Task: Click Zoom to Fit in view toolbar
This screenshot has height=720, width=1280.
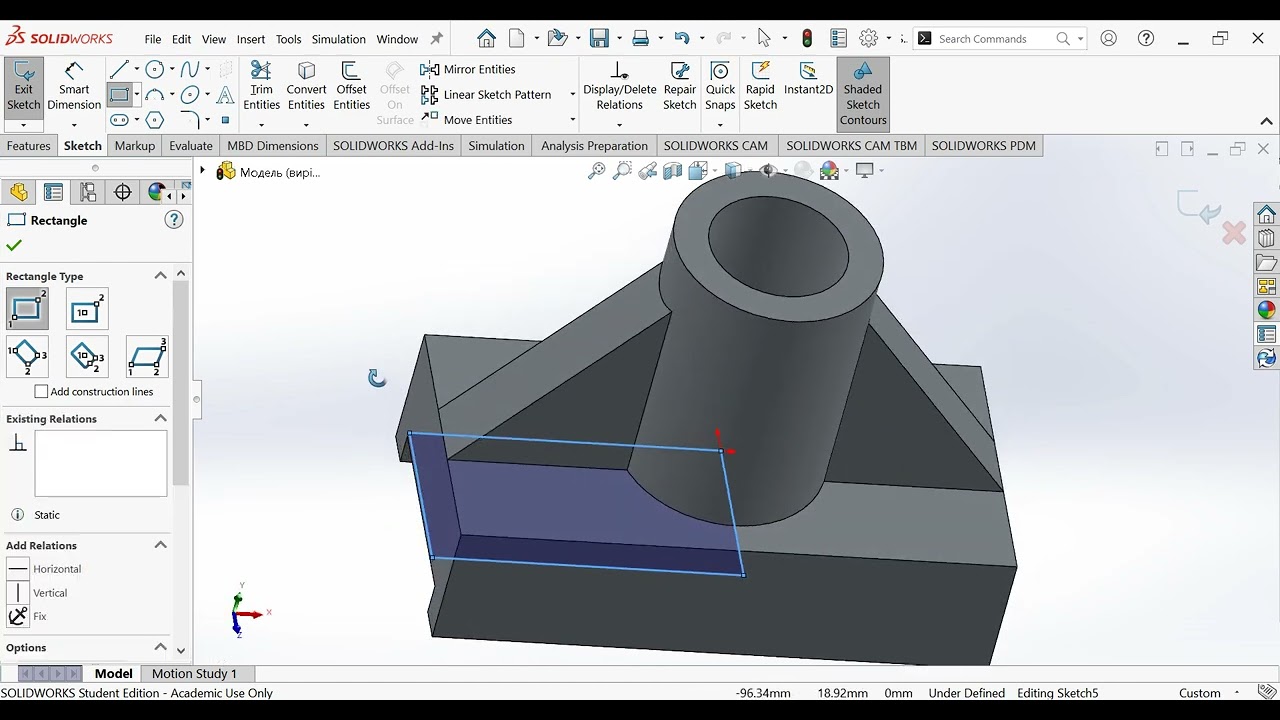Action: click(x=596, y=171)
